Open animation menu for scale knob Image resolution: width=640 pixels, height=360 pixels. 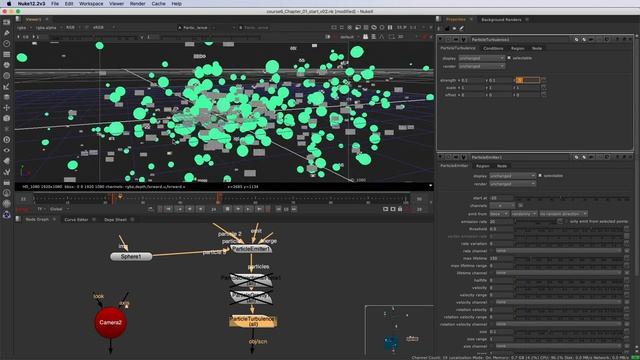point(543,88)
